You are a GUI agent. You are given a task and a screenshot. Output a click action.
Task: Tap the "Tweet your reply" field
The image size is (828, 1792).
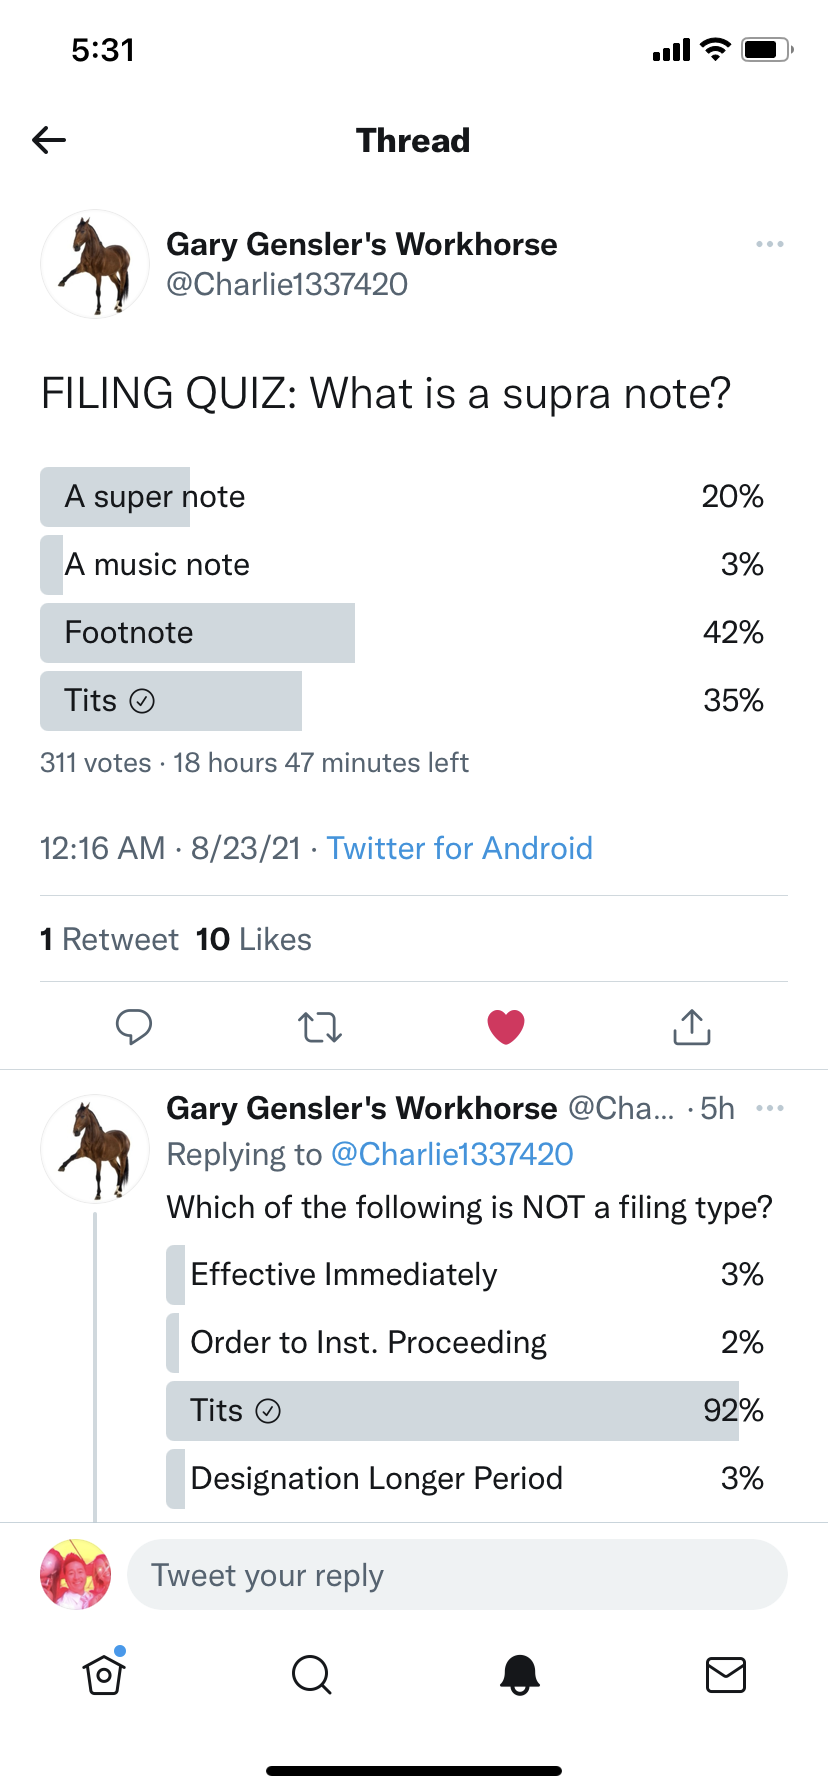click(457, 1575)
